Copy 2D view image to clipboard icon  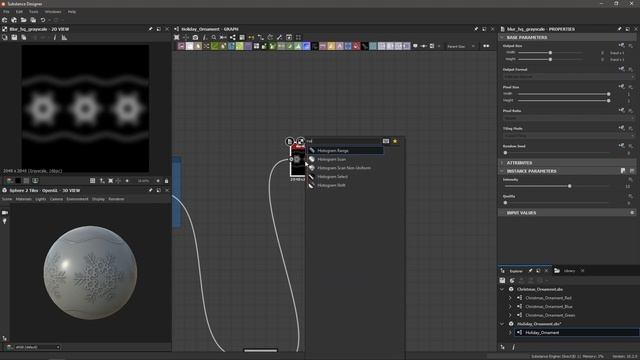click(x=24, y=38)
